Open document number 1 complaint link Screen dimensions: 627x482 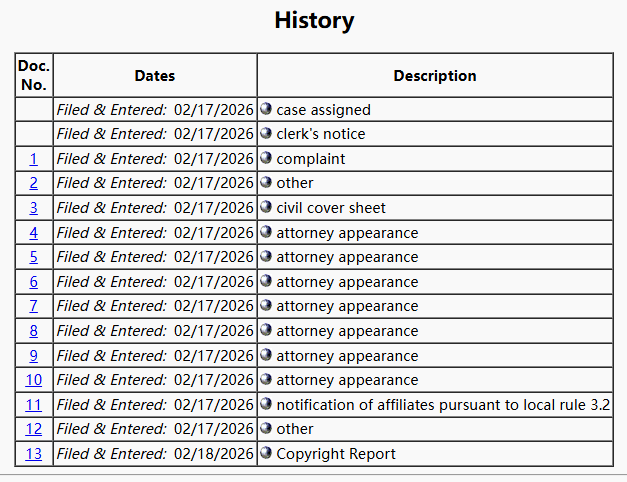coord(34,159)
